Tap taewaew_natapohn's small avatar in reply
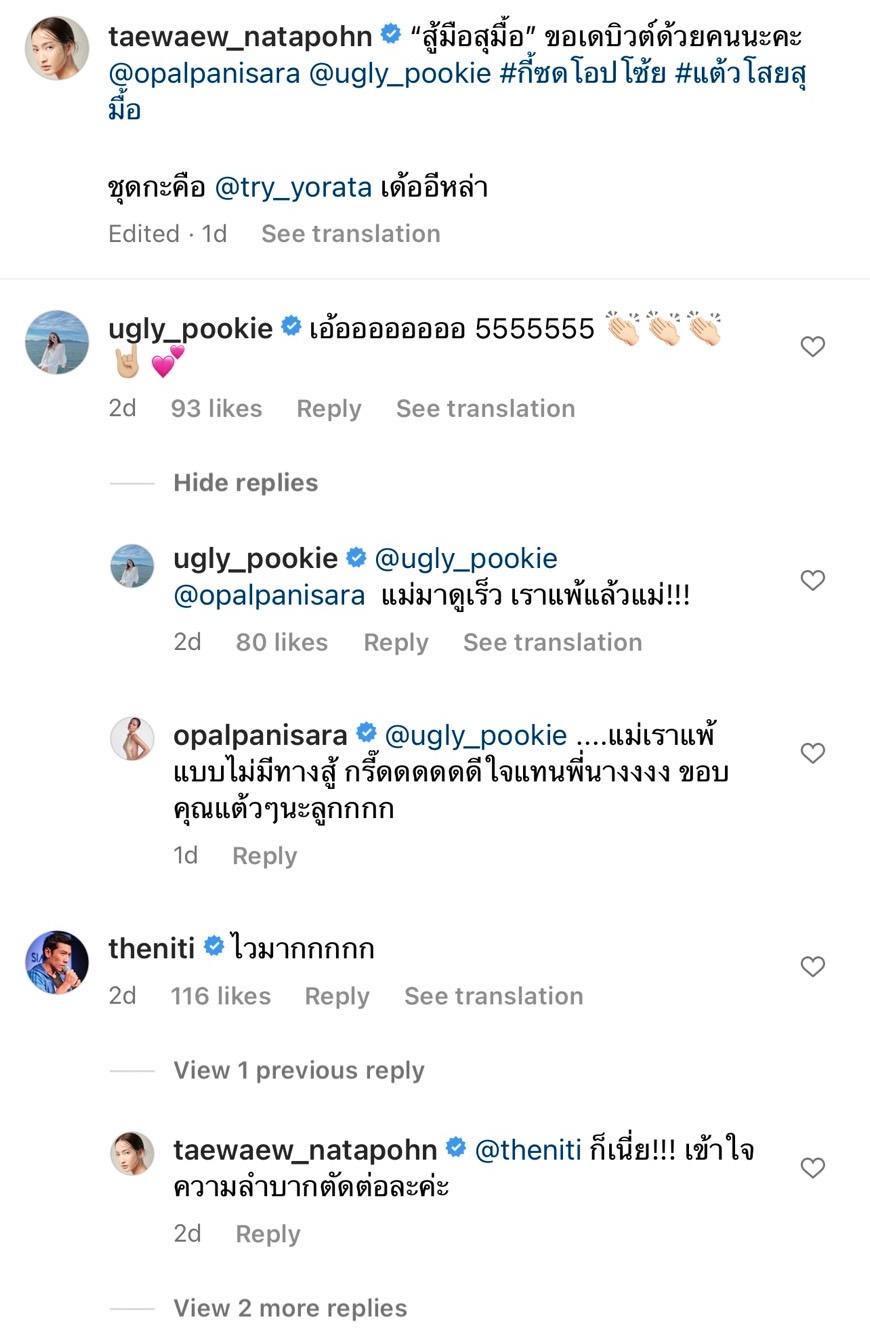Viewport: 870px width, 1342px height. (131, 1154)
